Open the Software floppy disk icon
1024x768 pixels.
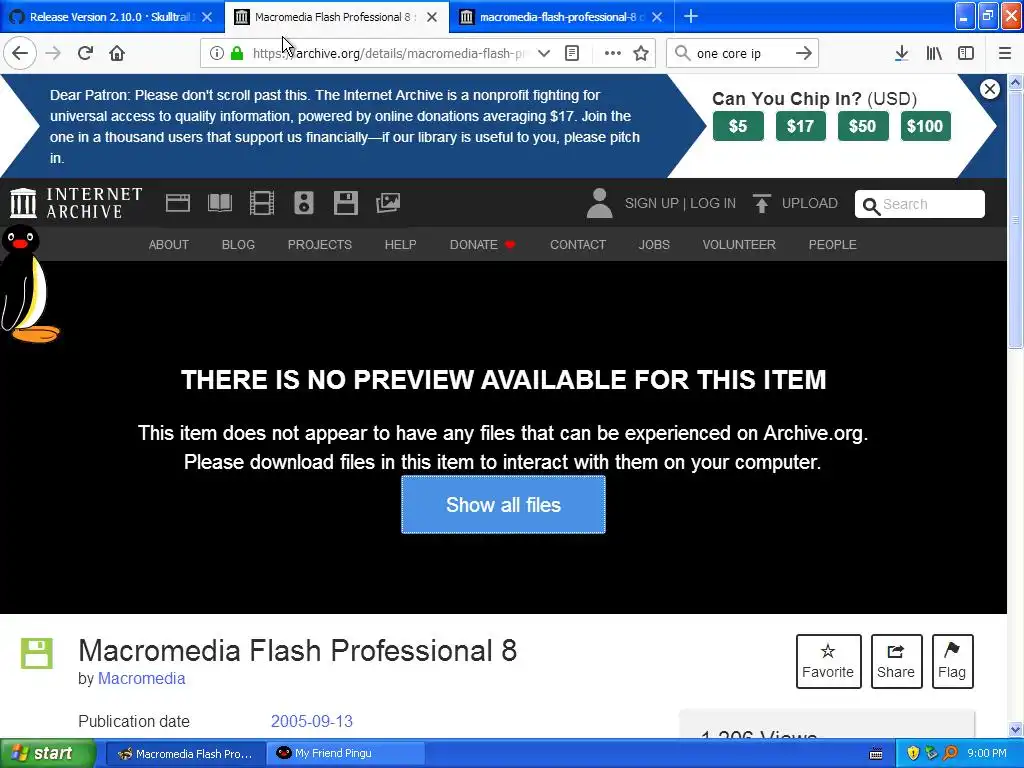[x=345, y=203]
